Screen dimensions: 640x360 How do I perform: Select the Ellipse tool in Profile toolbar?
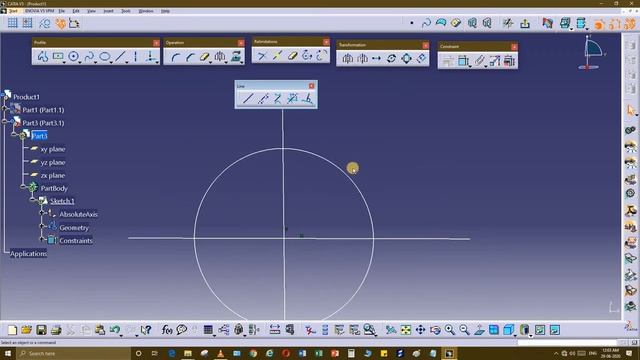click(x=104, y=56)
